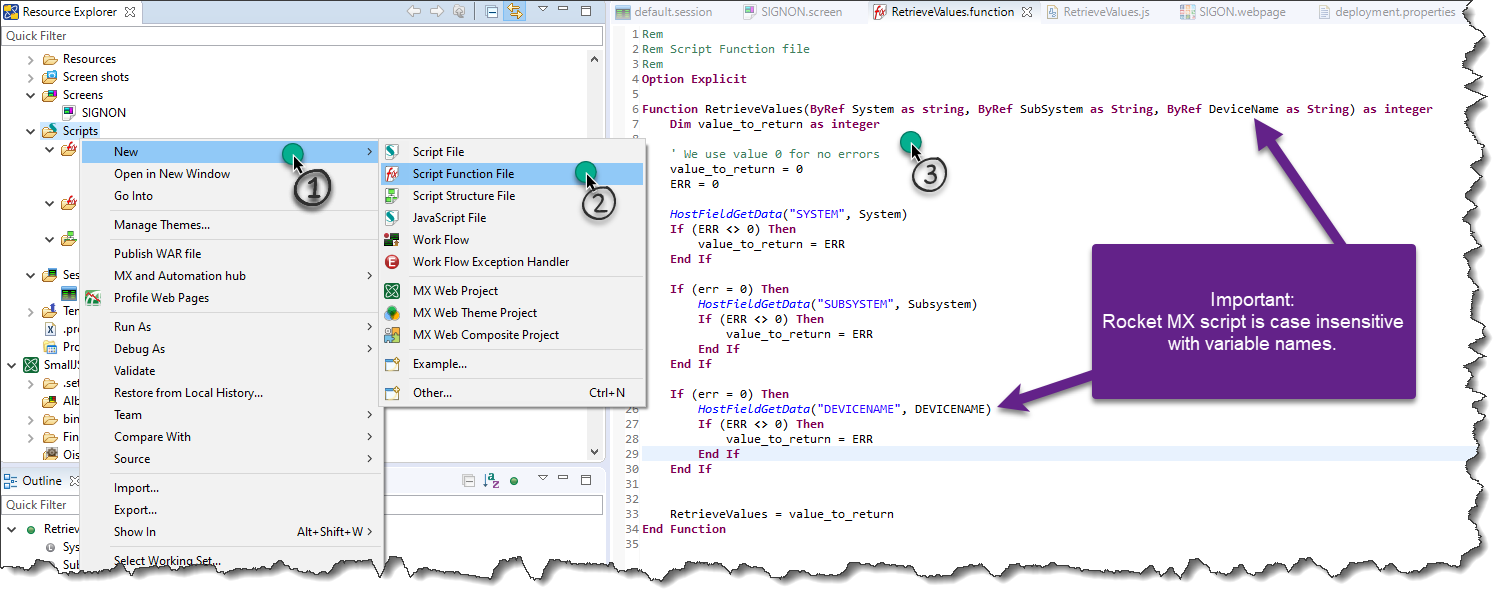
Task: Choose Script Structure File from New submenu
Action: pos(465,195)
